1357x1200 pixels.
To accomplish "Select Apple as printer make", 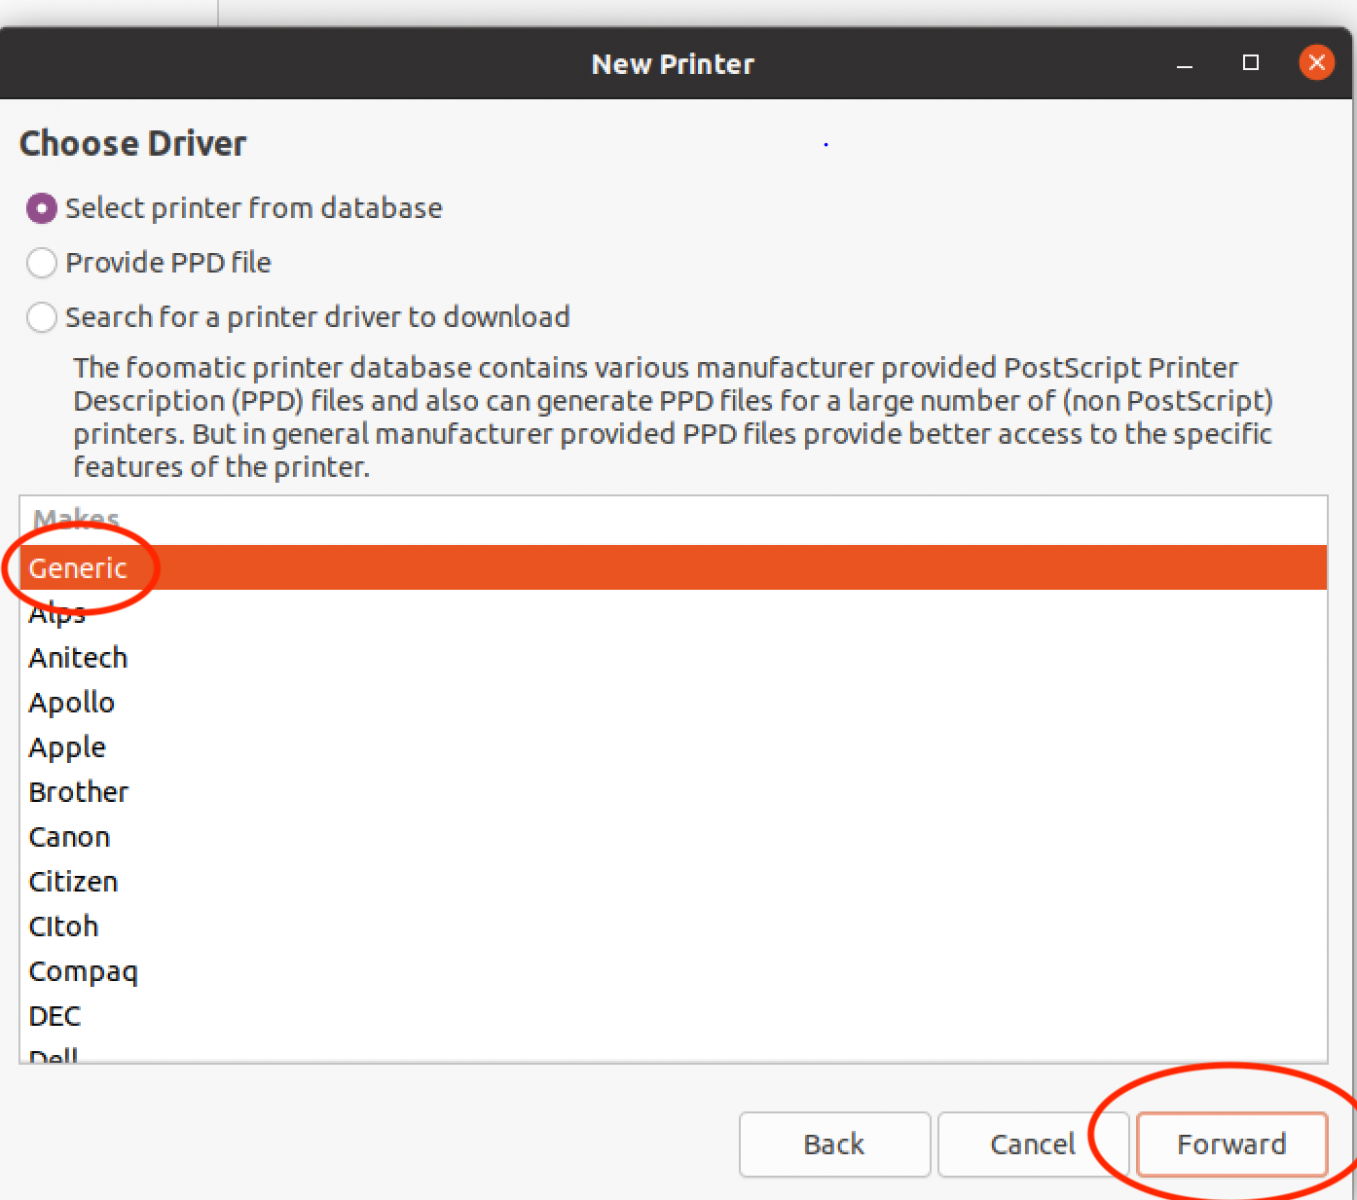I will click(x=67, y=748).
